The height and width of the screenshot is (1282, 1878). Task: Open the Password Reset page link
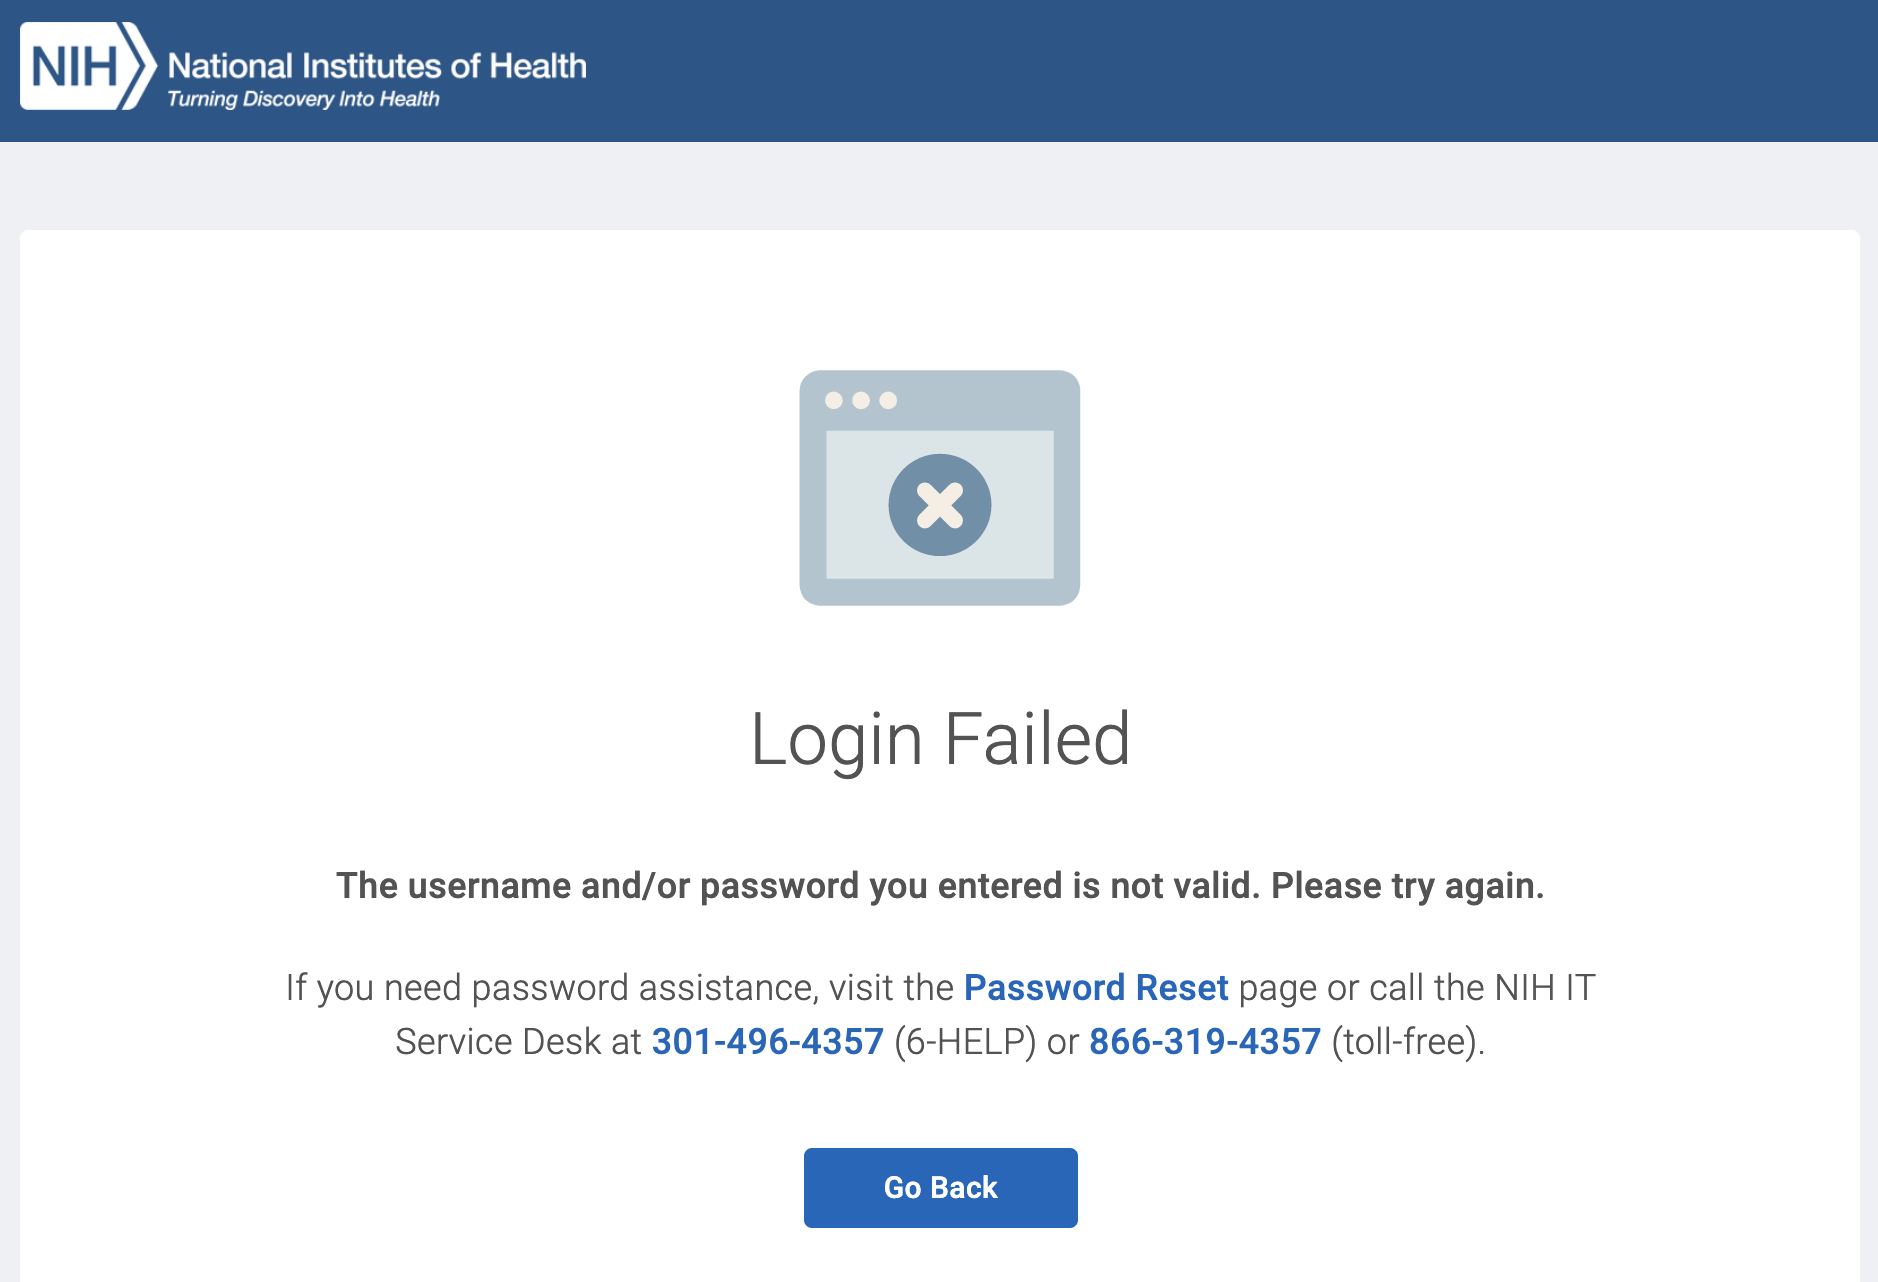tap(1096, 988)
